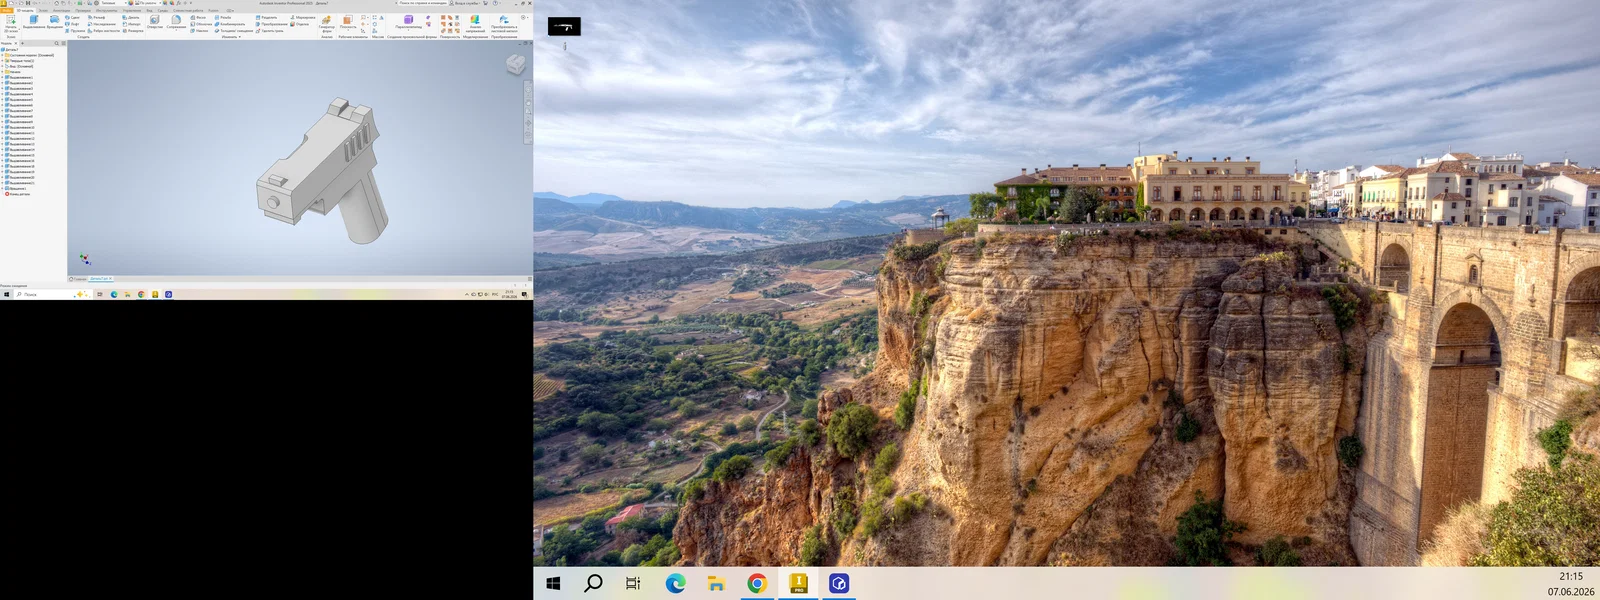This screenshot has height=600, width=1600.
Task: Click the Split (Разделить) command
Action: point(267,17)
